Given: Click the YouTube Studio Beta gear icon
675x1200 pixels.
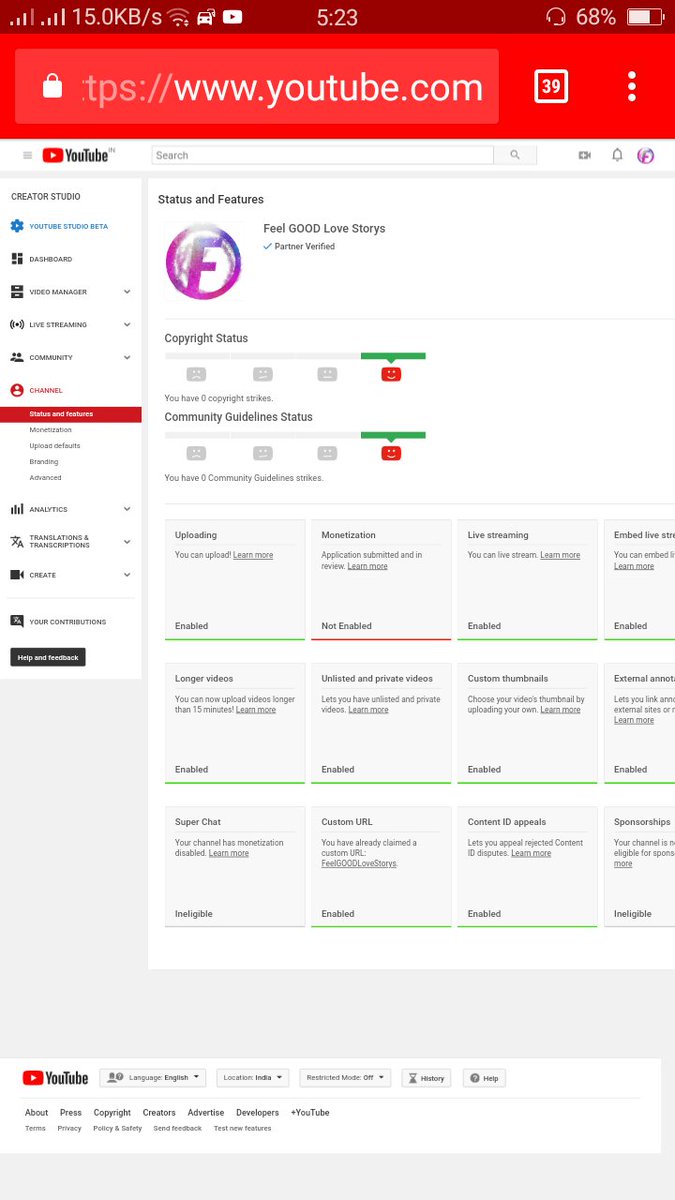Looking at the screenshot, I should tap(17, 226).
